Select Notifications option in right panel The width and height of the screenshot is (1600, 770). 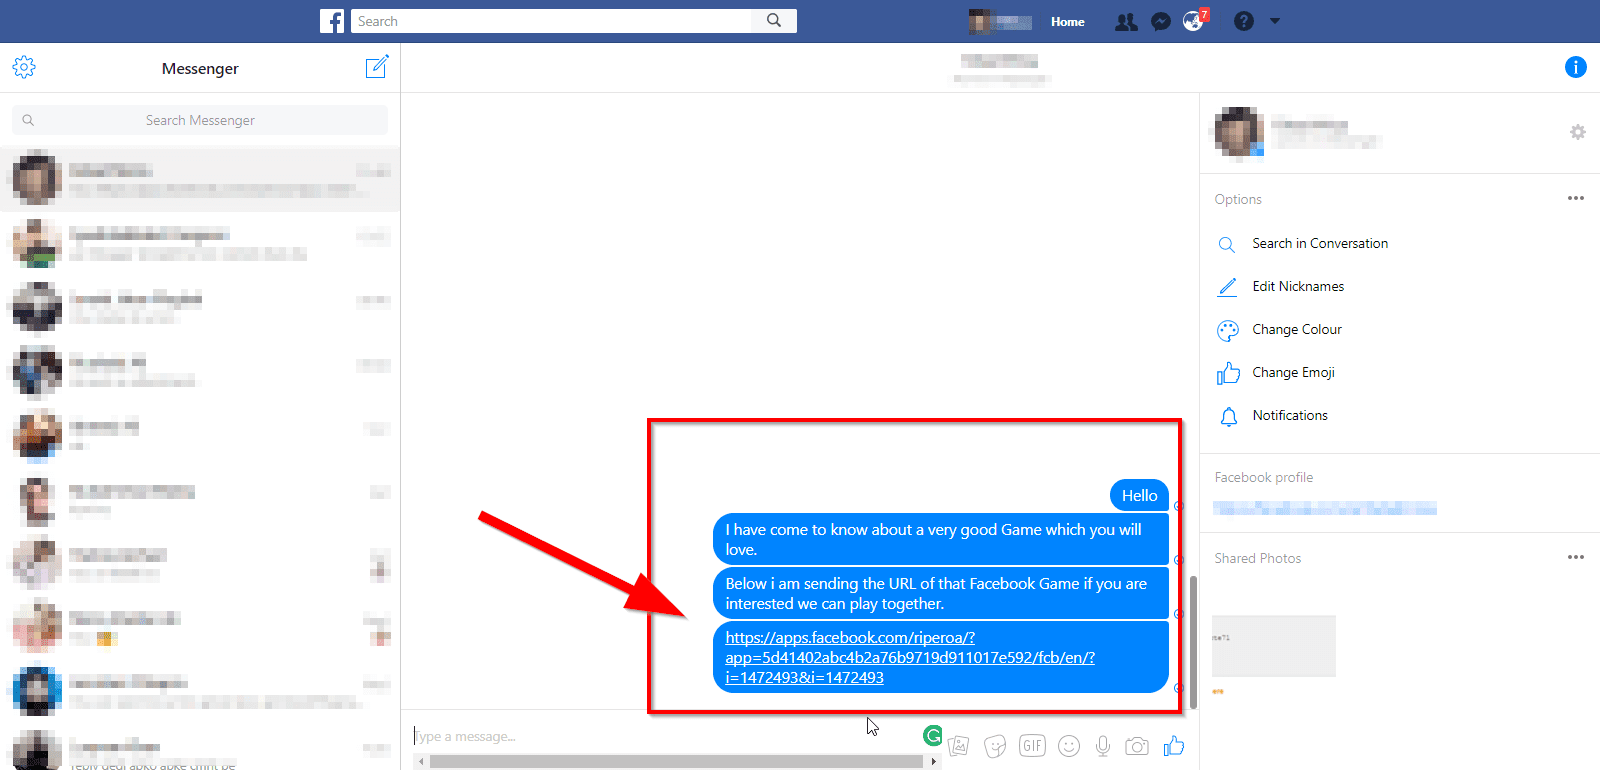coord(1290,415)
